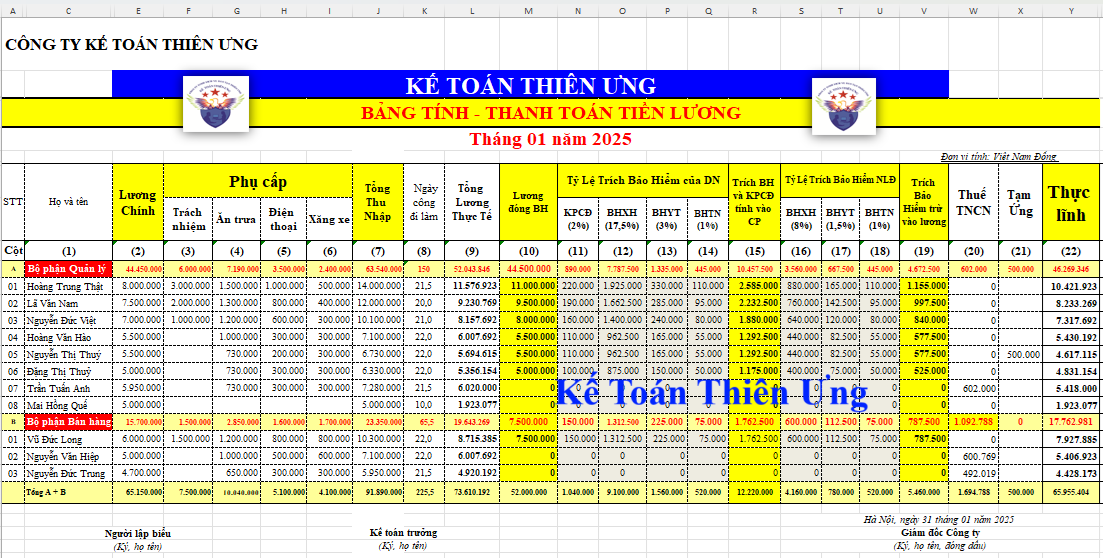Click the "Người lập biểu" signature label
The width and height of the screenshot is (1103, 558).
[x=138, y=533]
